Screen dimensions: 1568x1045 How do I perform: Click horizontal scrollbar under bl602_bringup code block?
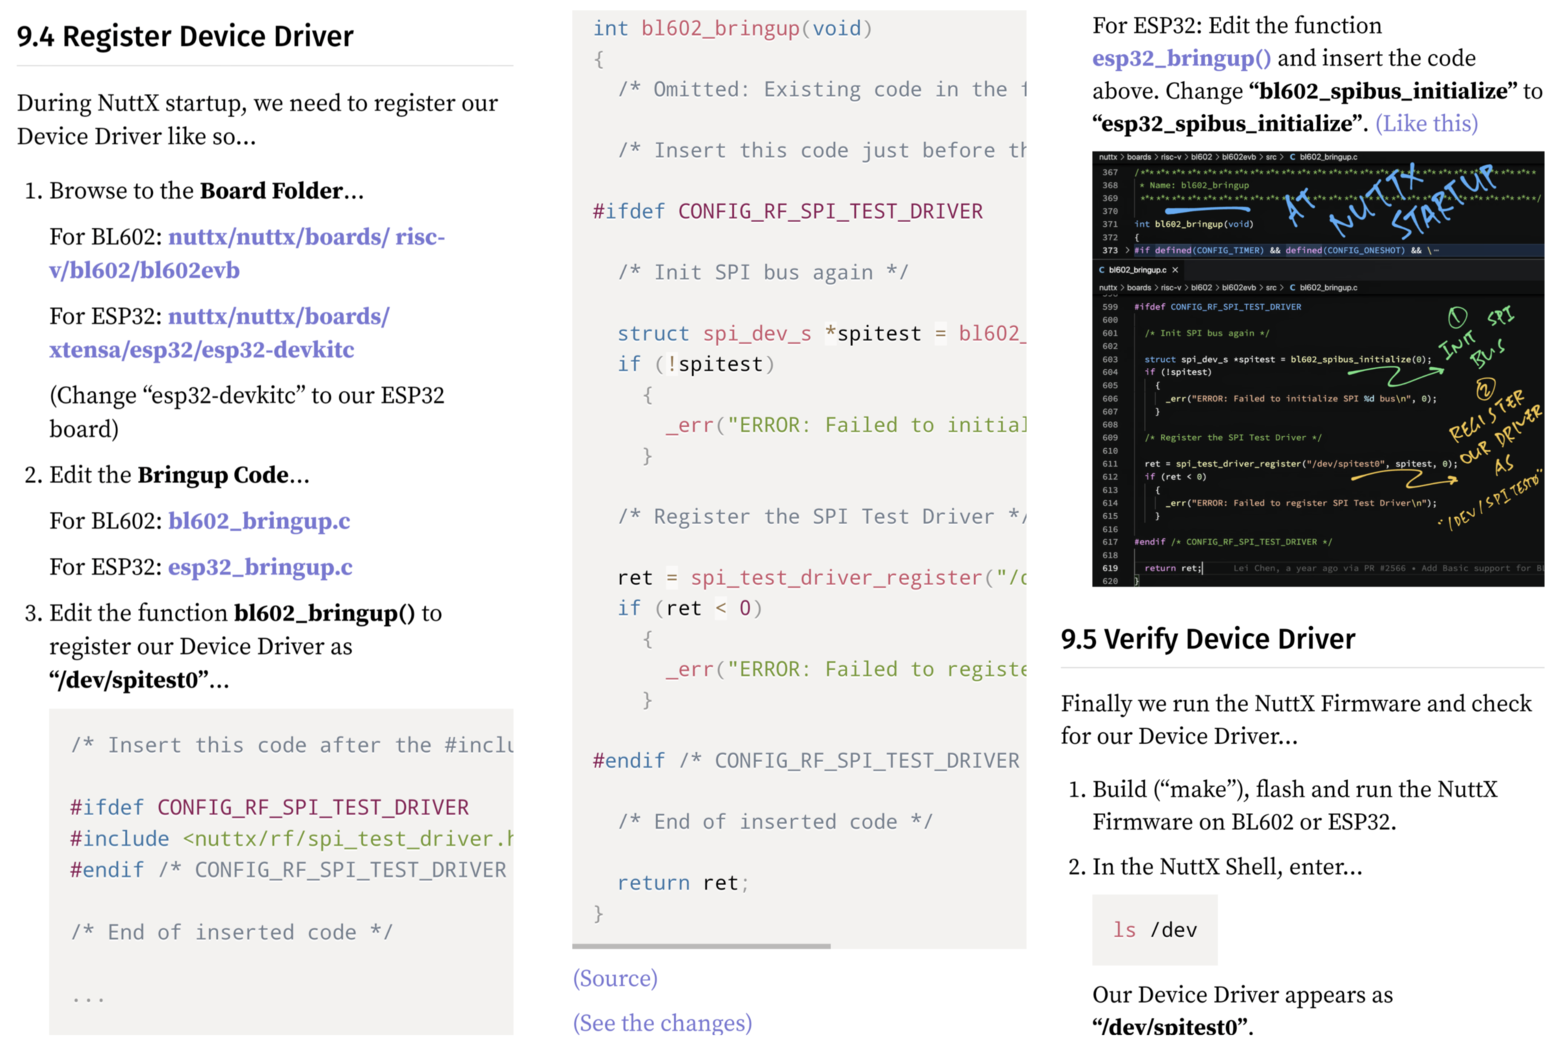(701, 945)
